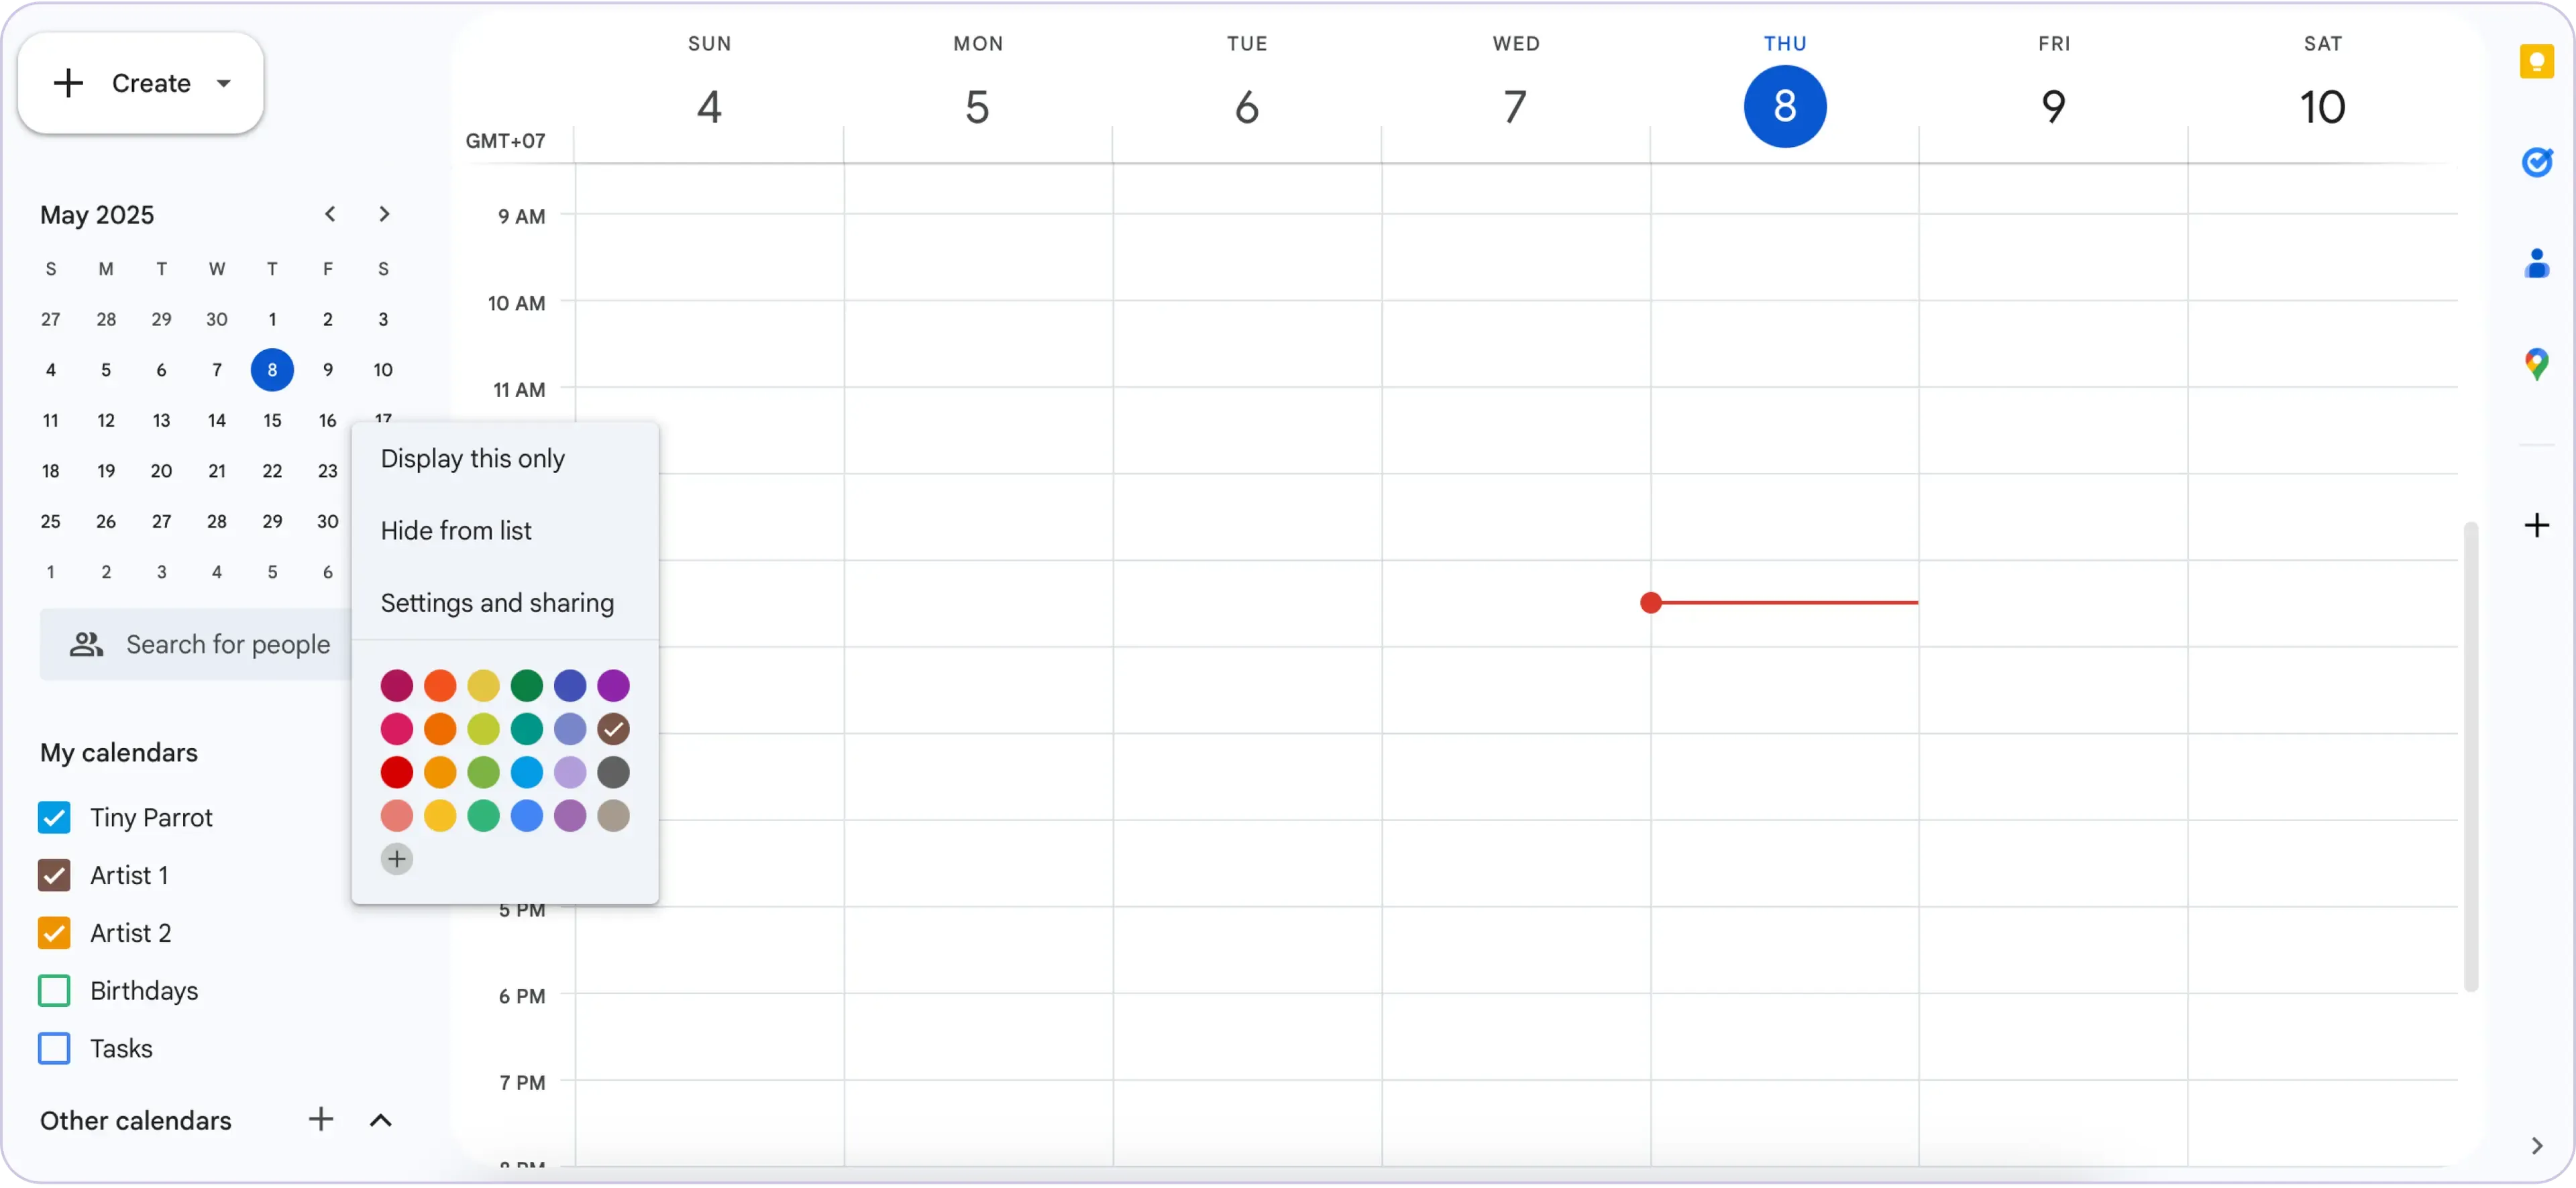Open Google Maps side panel icon

tap(2536, 364)
